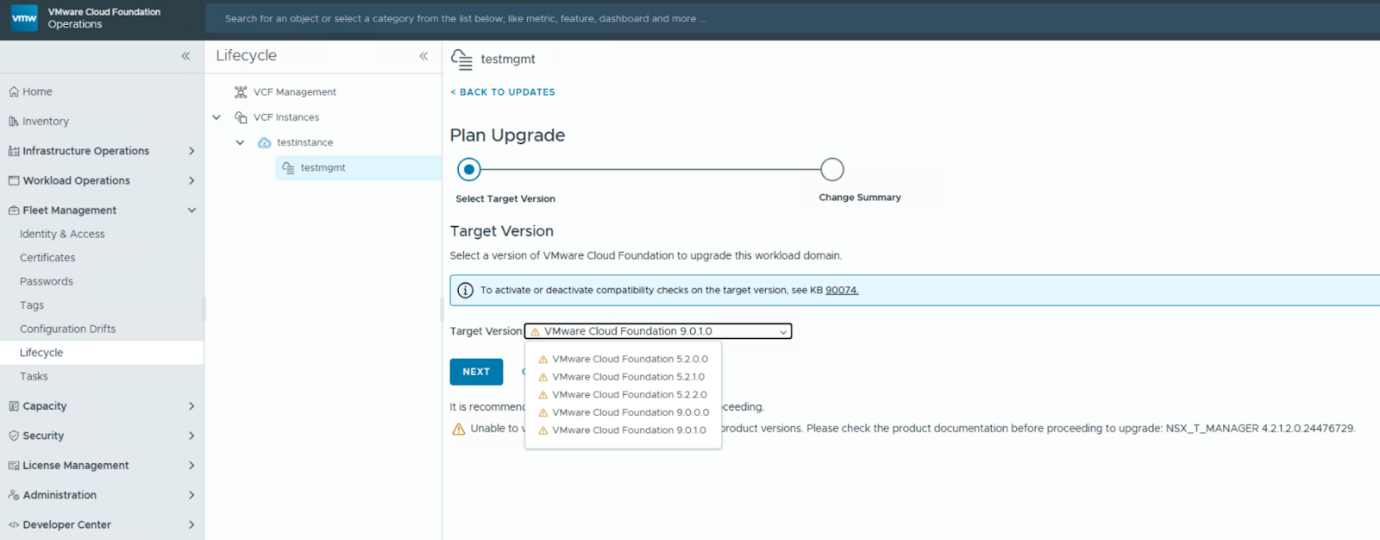Select the Change Summary step circle
Screen dimensions: 1380x540
[832, 169]
